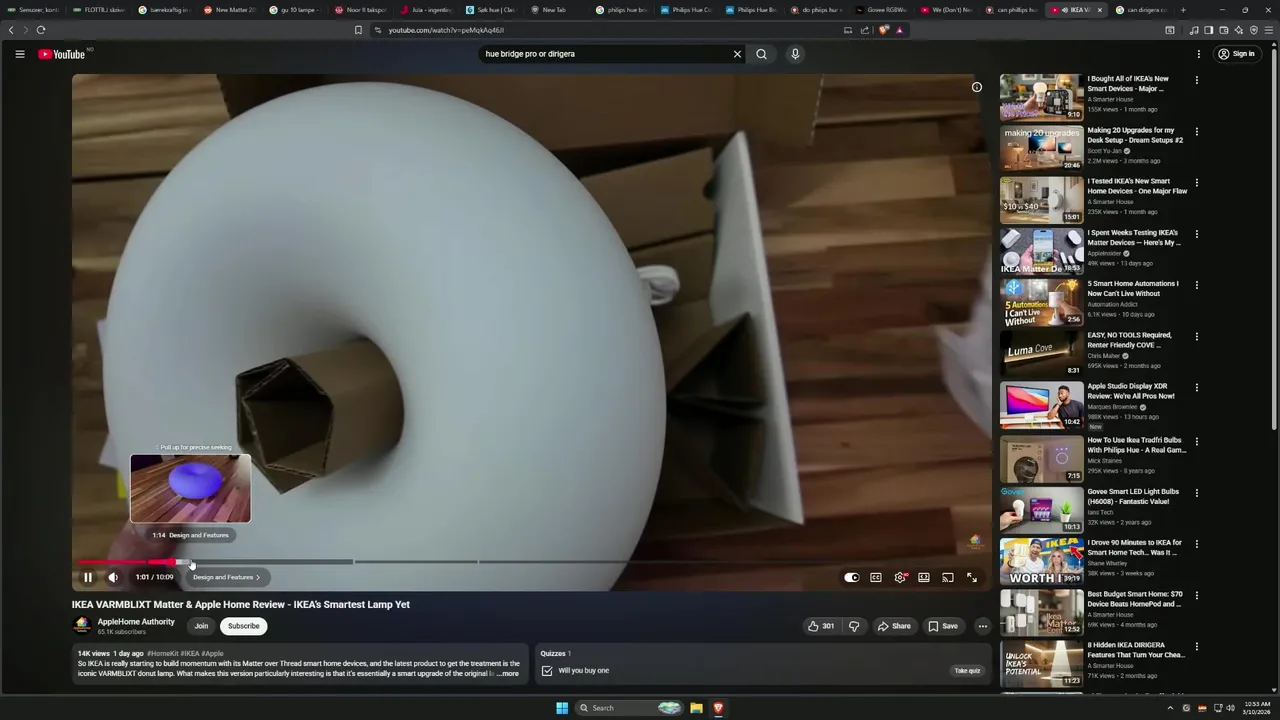Dislike the video

click(x=854, y=626)
